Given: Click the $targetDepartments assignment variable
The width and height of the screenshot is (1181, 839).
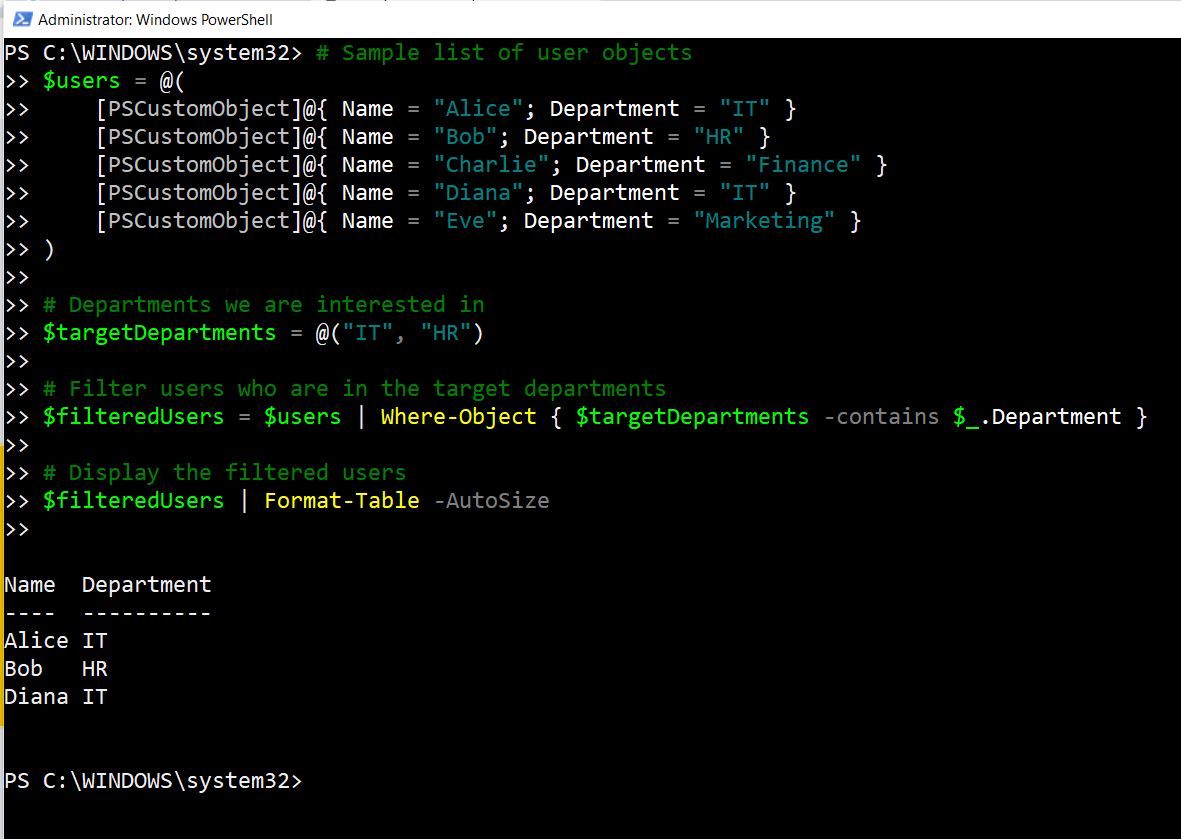Looking at the screenshot, I should 159,332.
